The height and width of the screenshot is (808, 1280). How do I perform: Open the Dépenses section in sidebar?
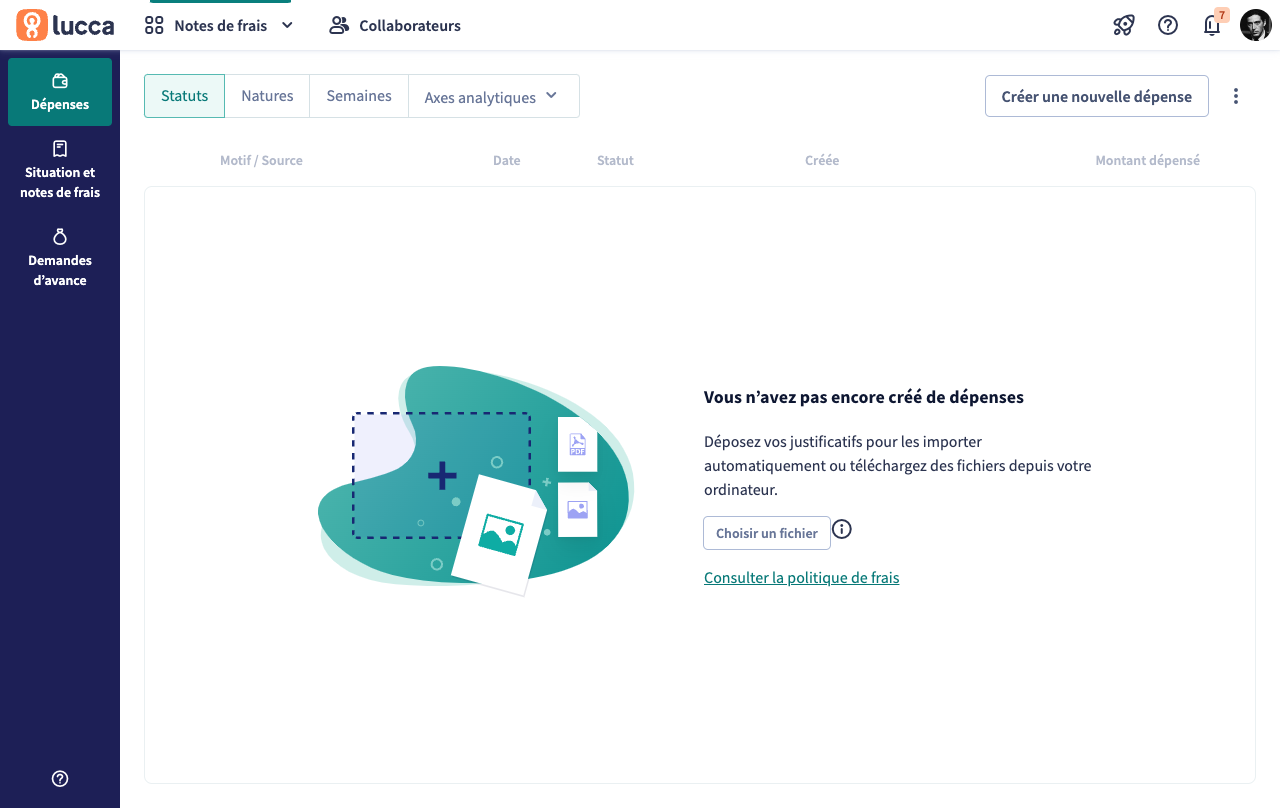(60, 92)
